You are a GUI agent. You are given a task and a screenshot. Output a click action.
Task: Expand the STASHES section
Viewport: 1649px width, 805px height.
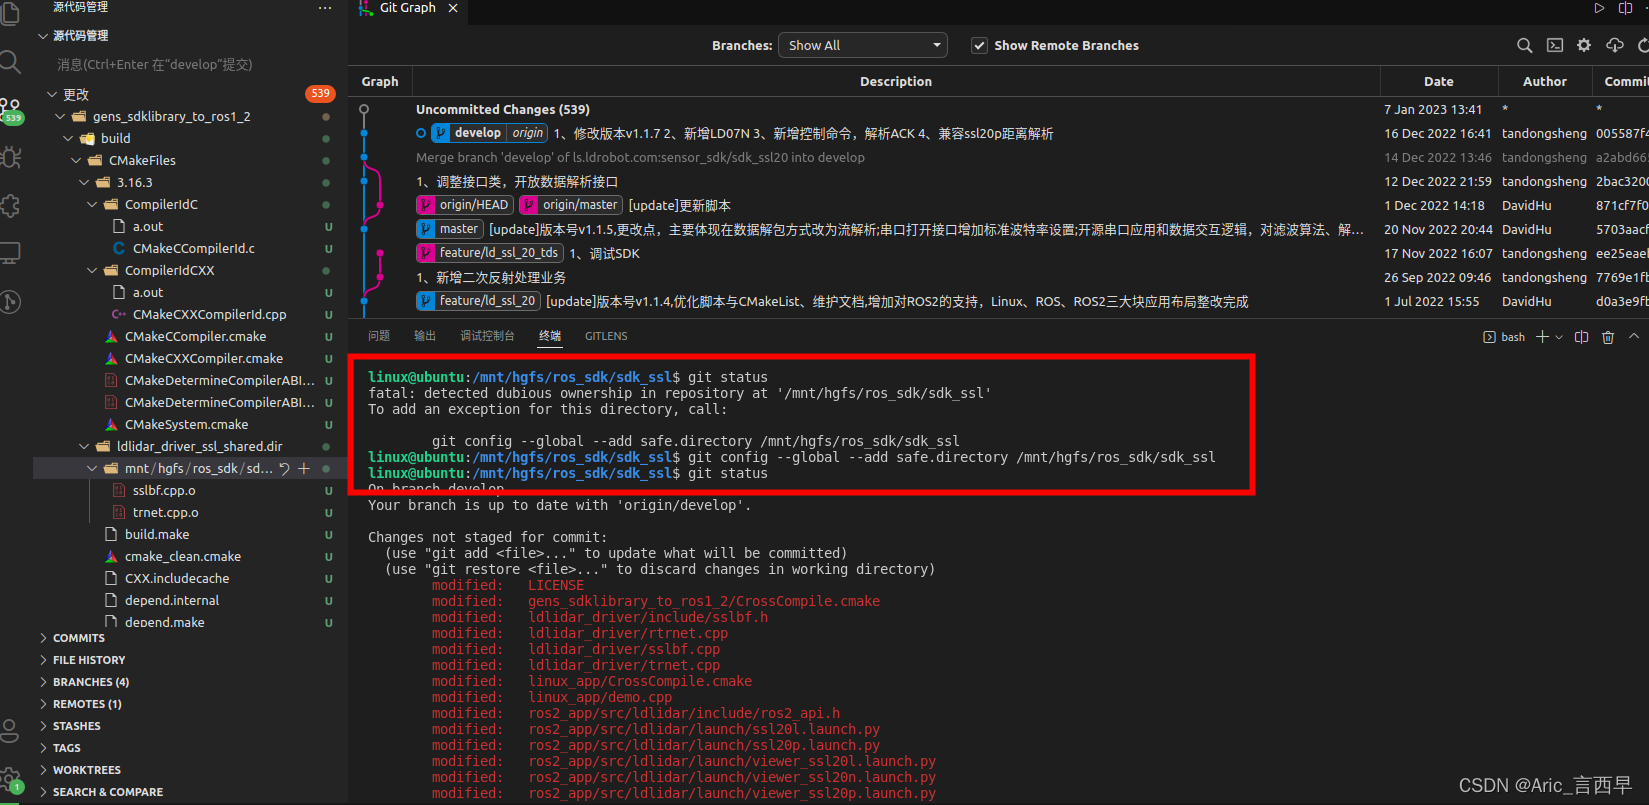(x=76, y=726)
